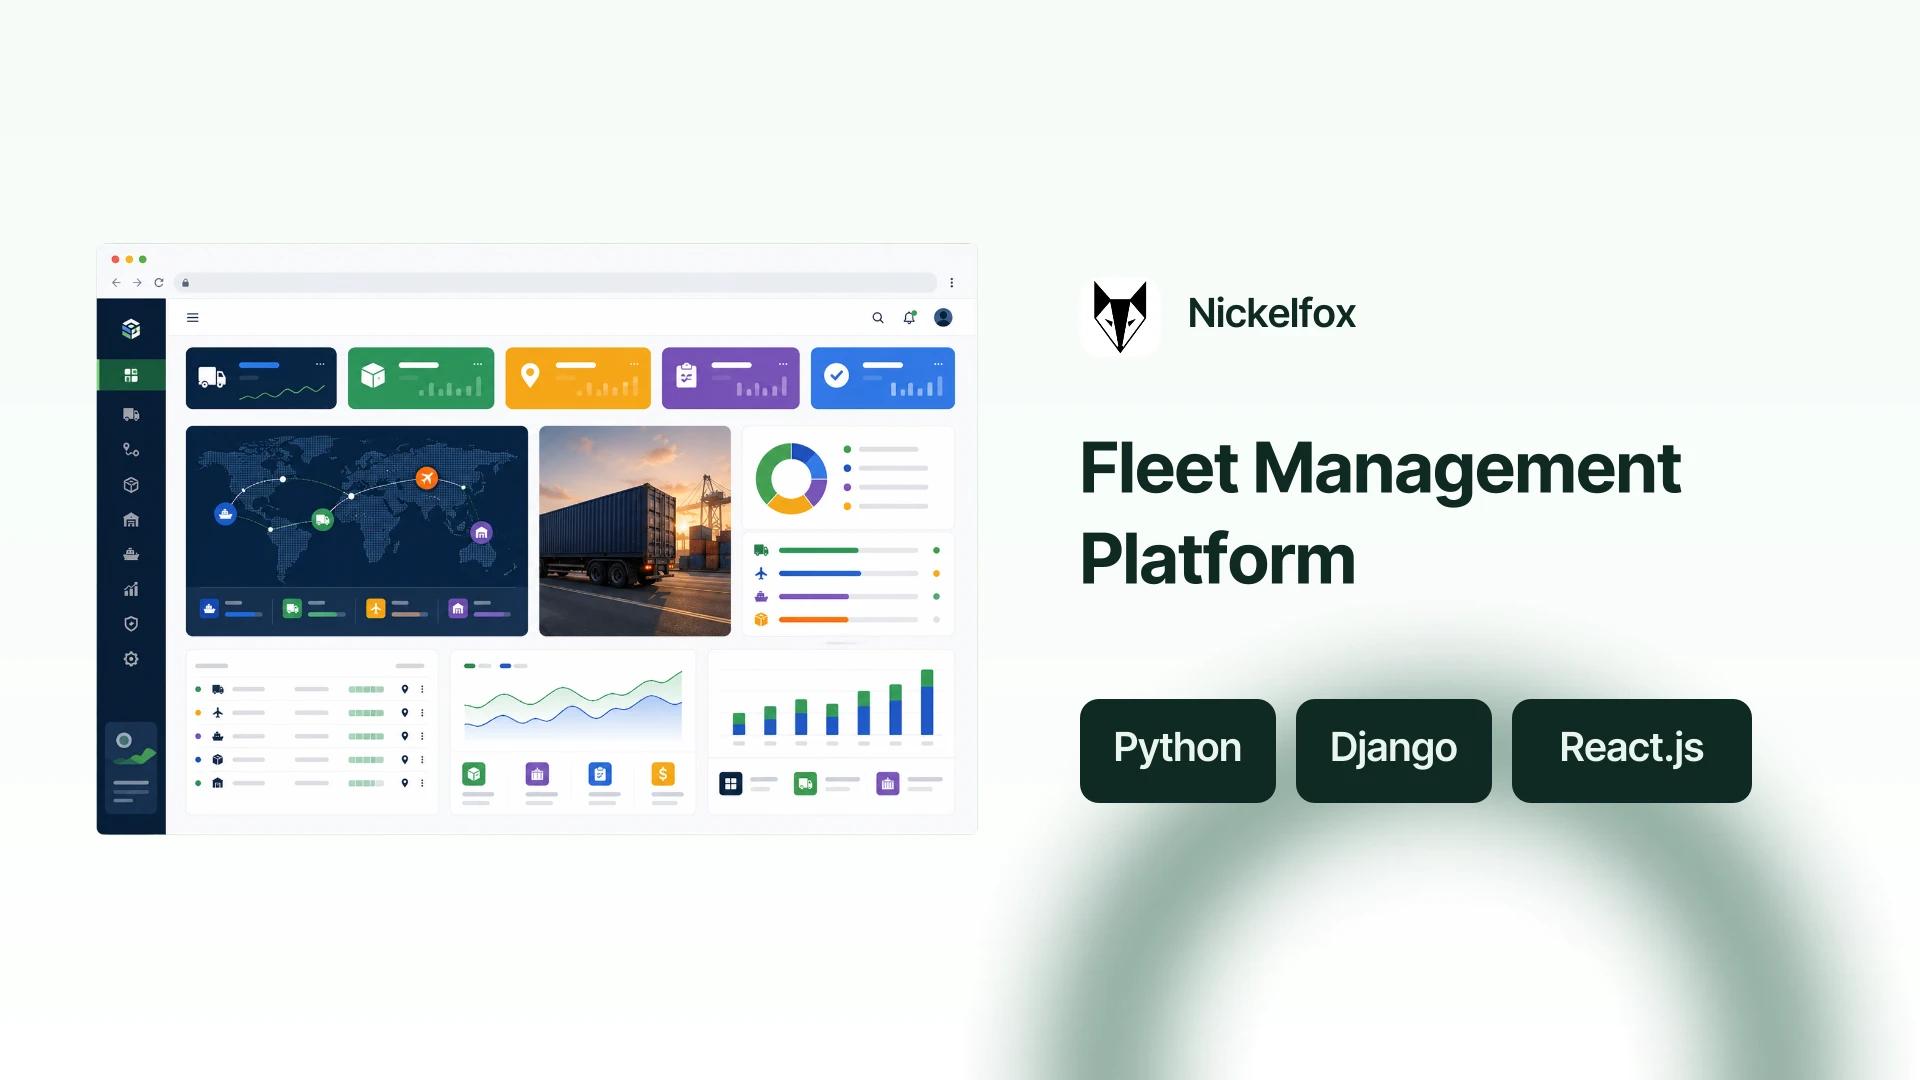Image resolution: width=1920 pixels, height=1080 pixels.
Task: Select the airplane legend tab under the map
Action: (x=397, y=608)
